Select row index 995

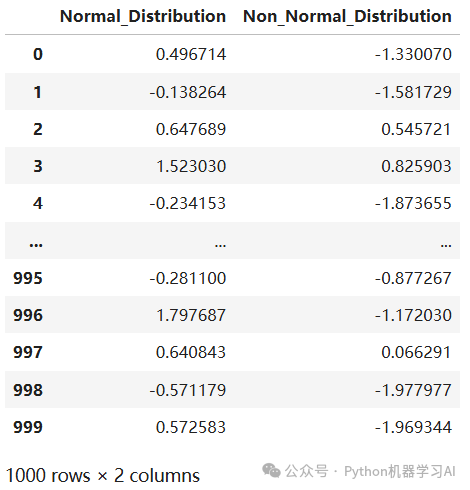[28, 278]
